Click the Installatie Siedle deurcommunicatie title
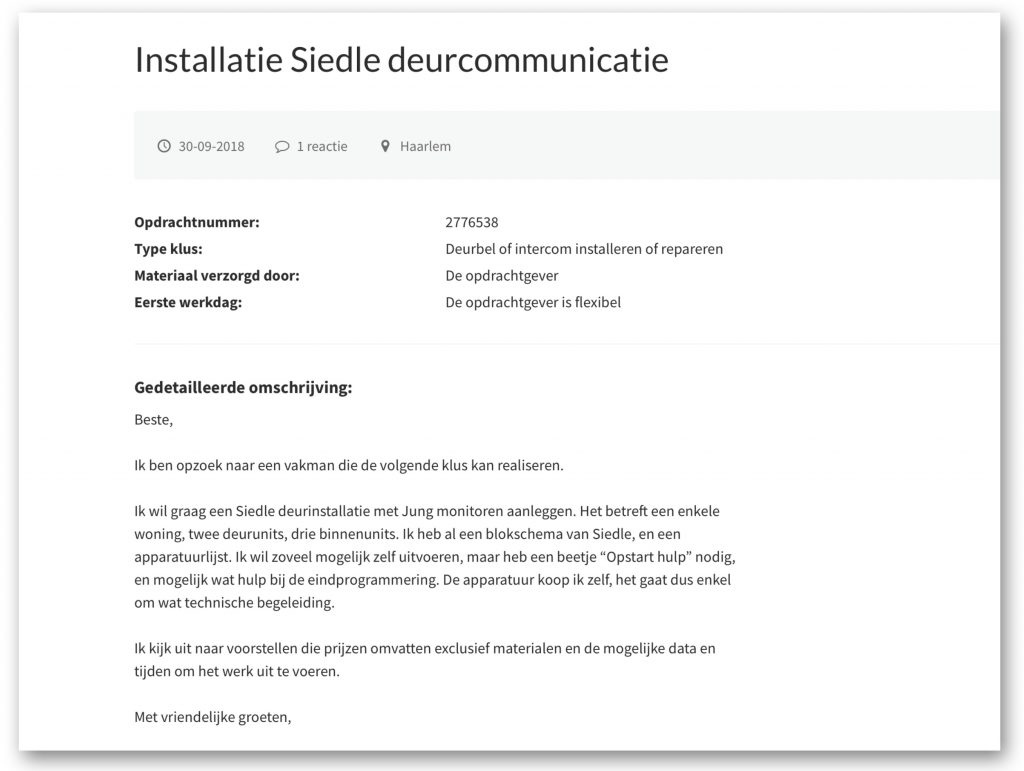The image size is (1024, 771). (x=401, y=60)
